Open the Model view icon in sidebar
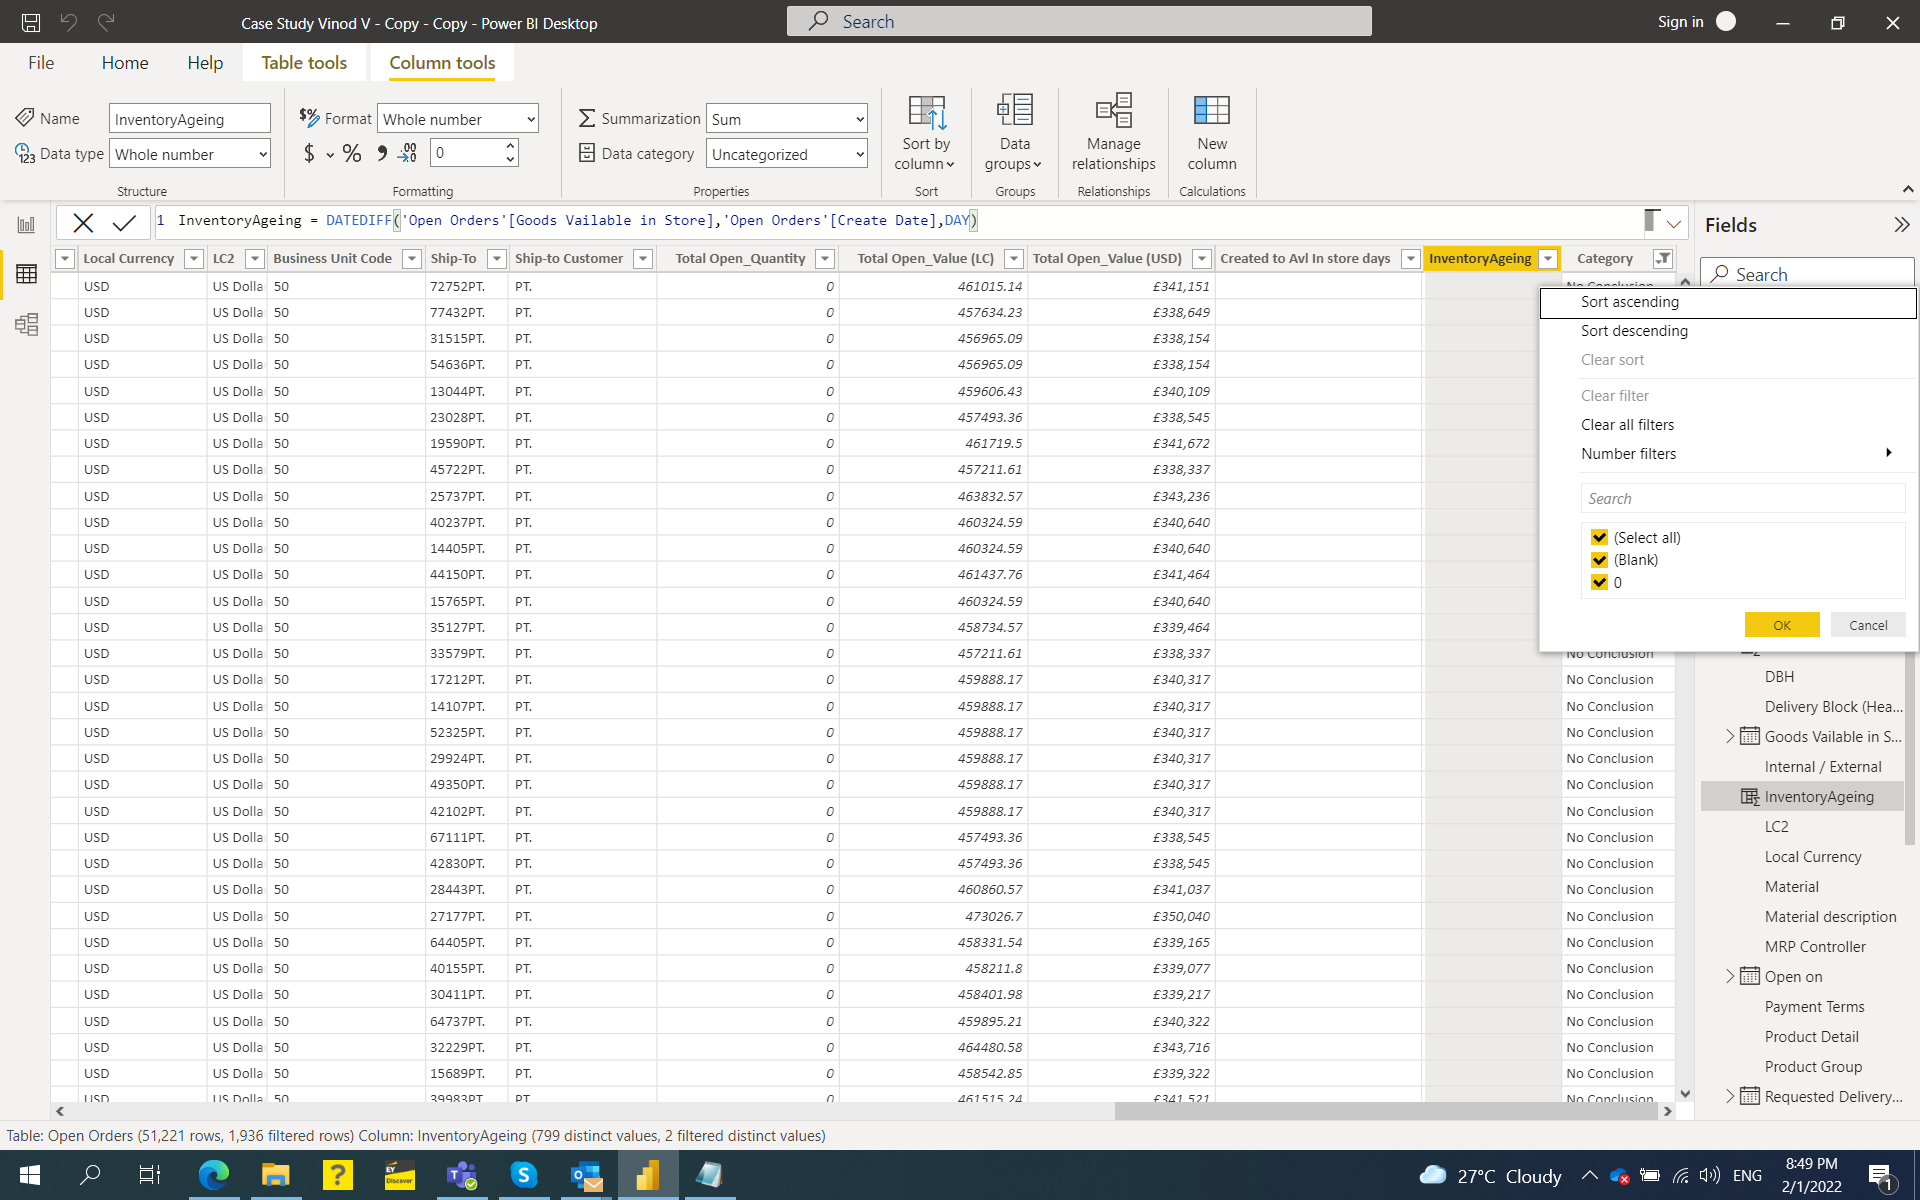Image resolution: width=1920 pixels, height=1200 pixels. 26,324
